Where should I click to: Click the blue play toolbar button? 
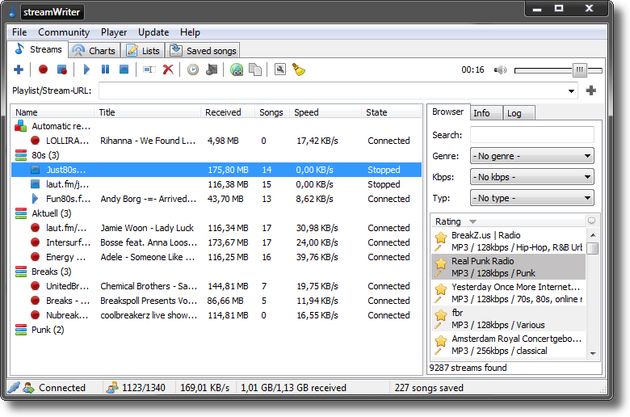tap(86, 70)
